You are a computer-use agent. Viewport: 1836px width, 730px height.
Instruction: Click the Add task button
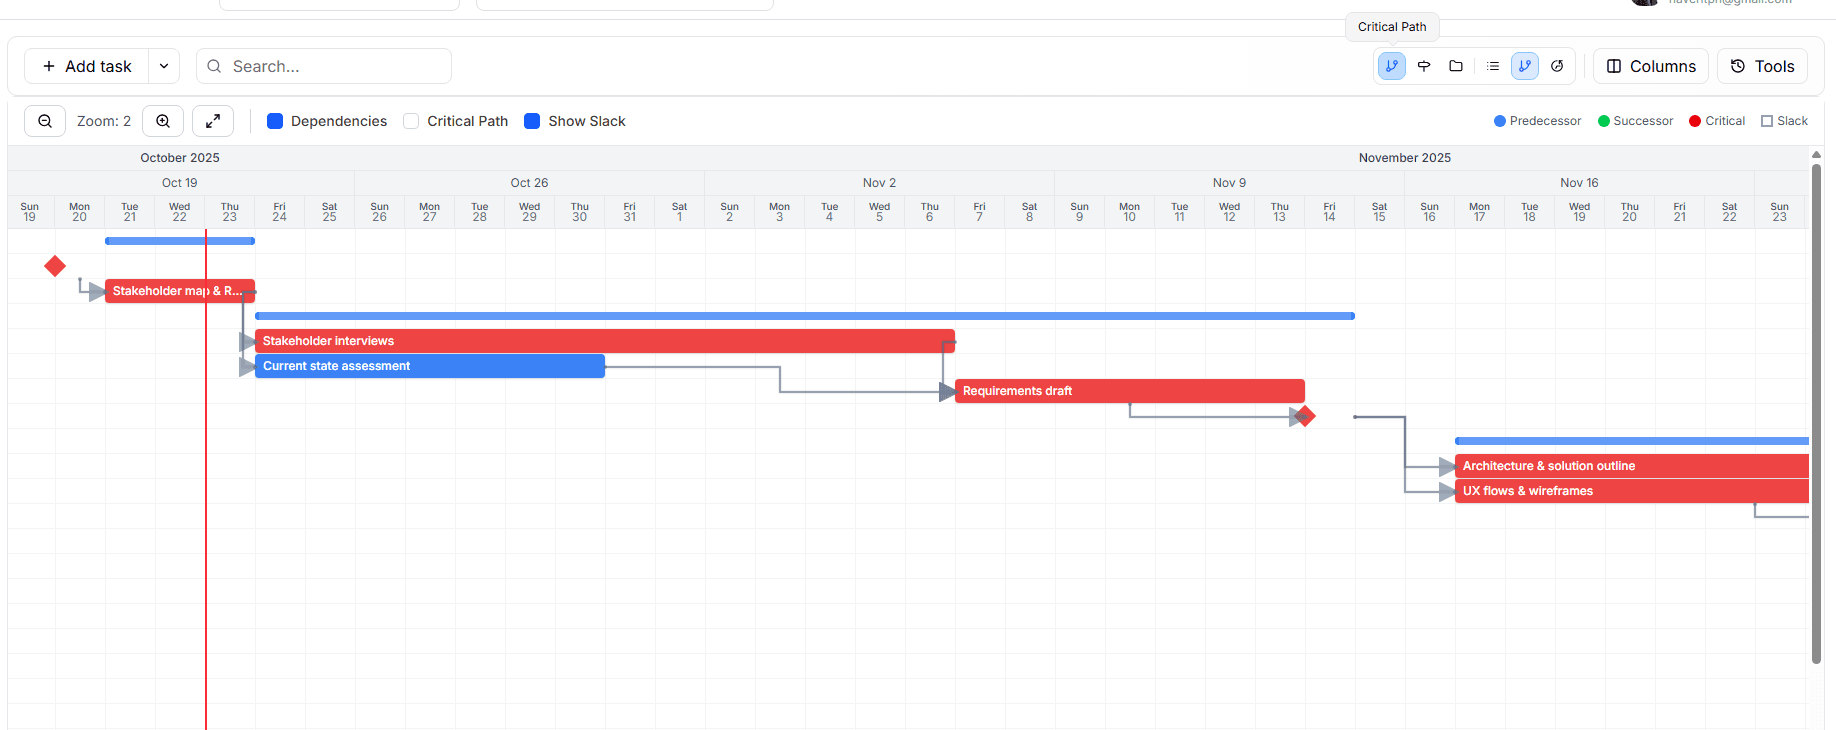pos(87,66)
